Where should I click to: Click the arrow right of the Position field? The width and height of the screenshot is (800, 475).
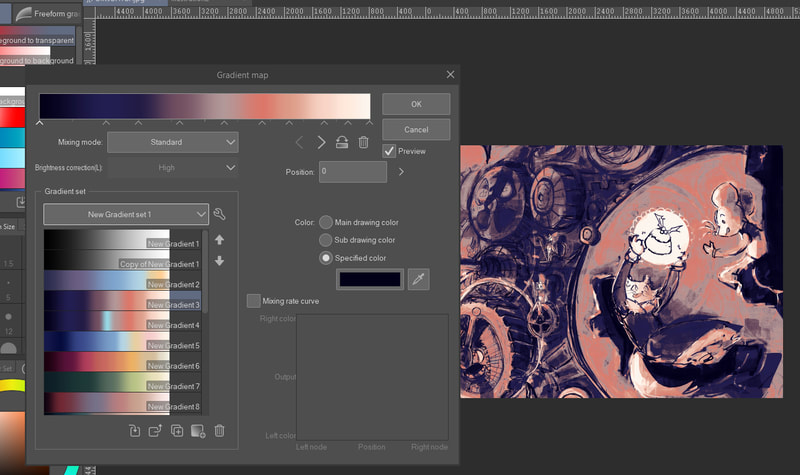tap(401, 172)
